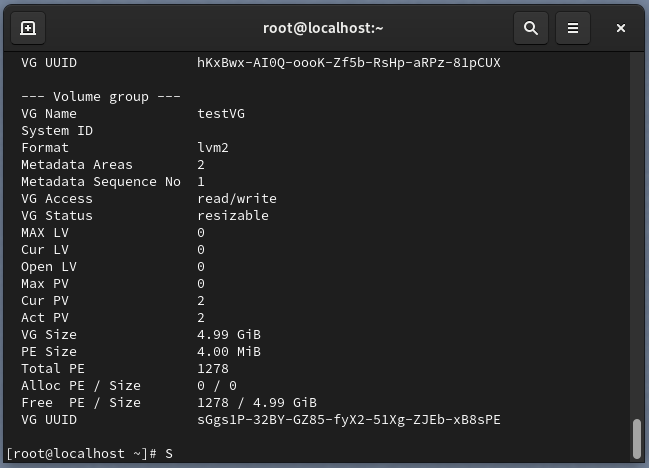649x468 pixels.
Task: Click the Volume group section header
Action: [101, 97]
